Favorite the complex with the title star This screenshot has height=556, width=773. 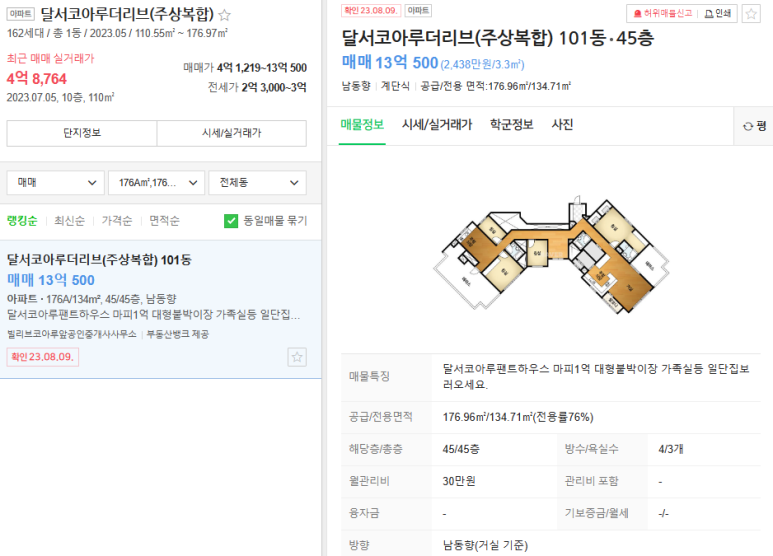224,15
